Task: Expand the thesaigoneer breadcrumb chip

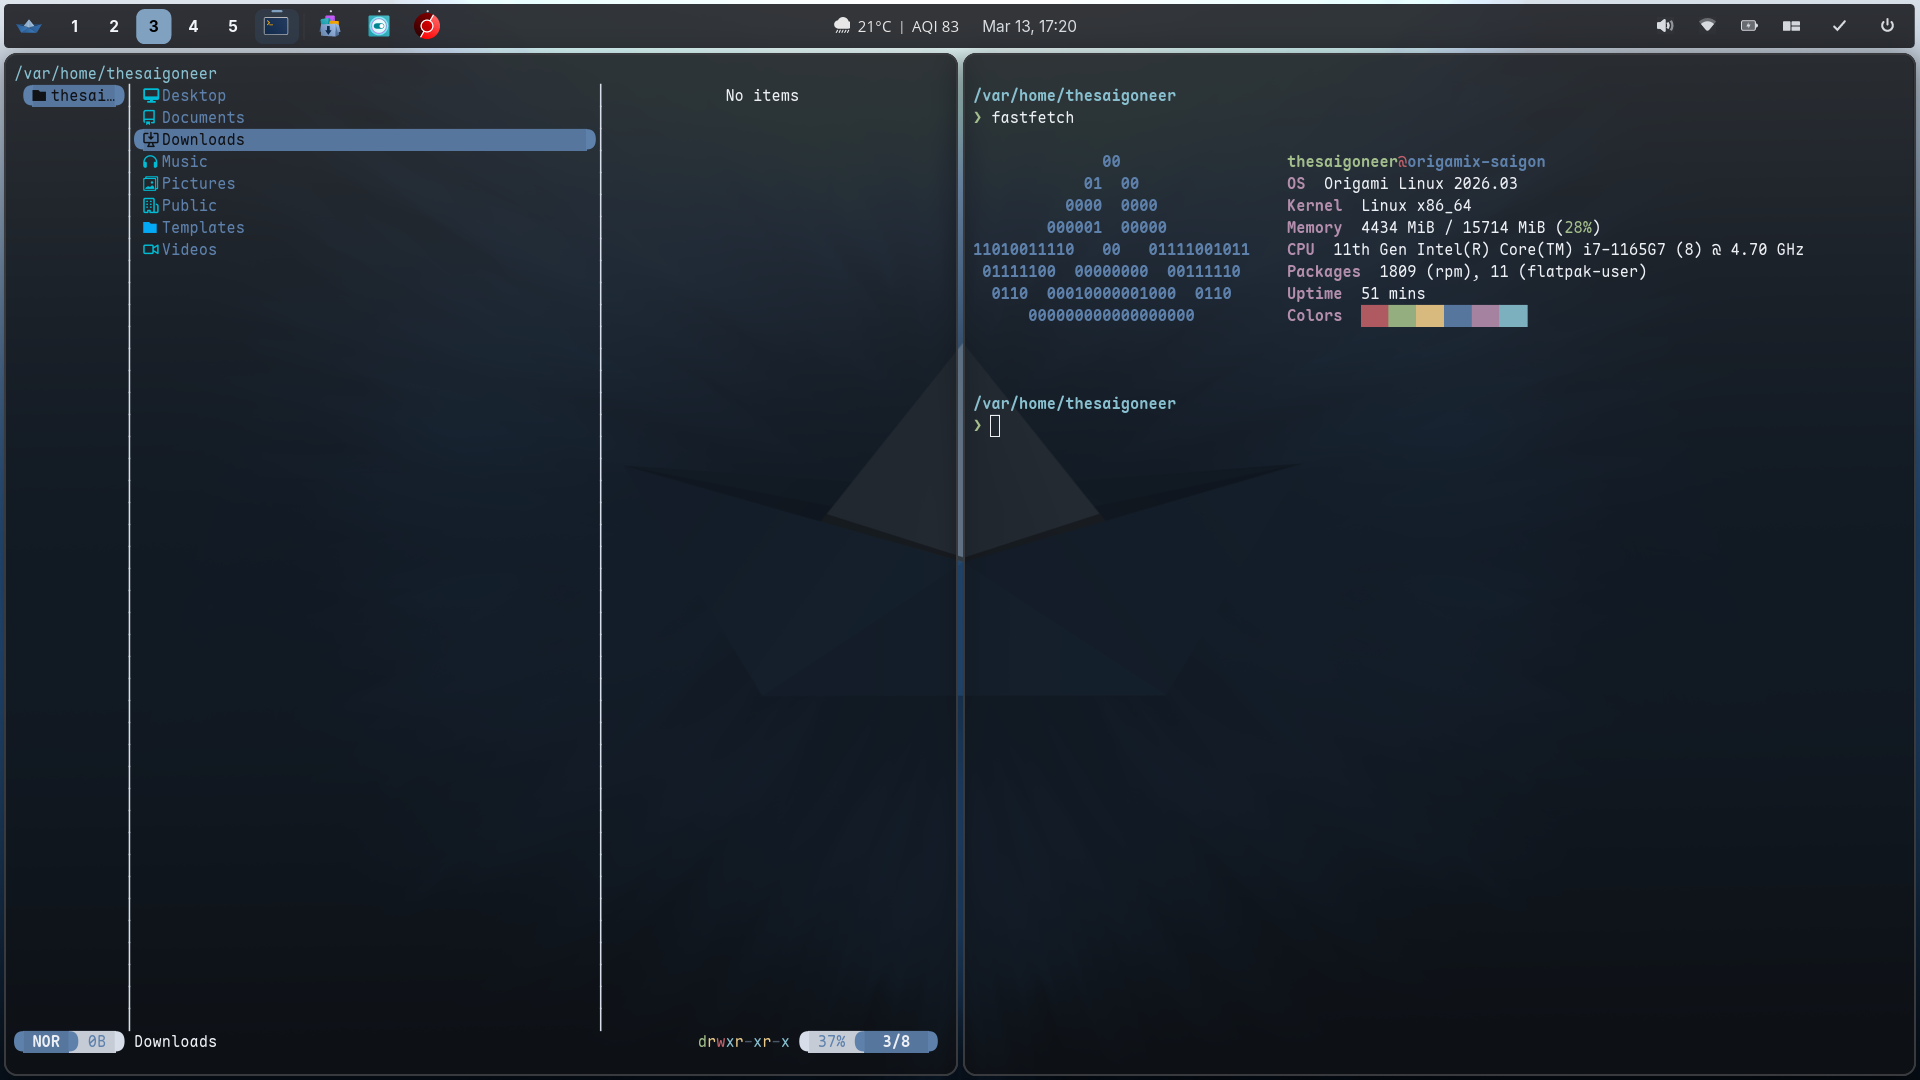Action: (73, 95)
